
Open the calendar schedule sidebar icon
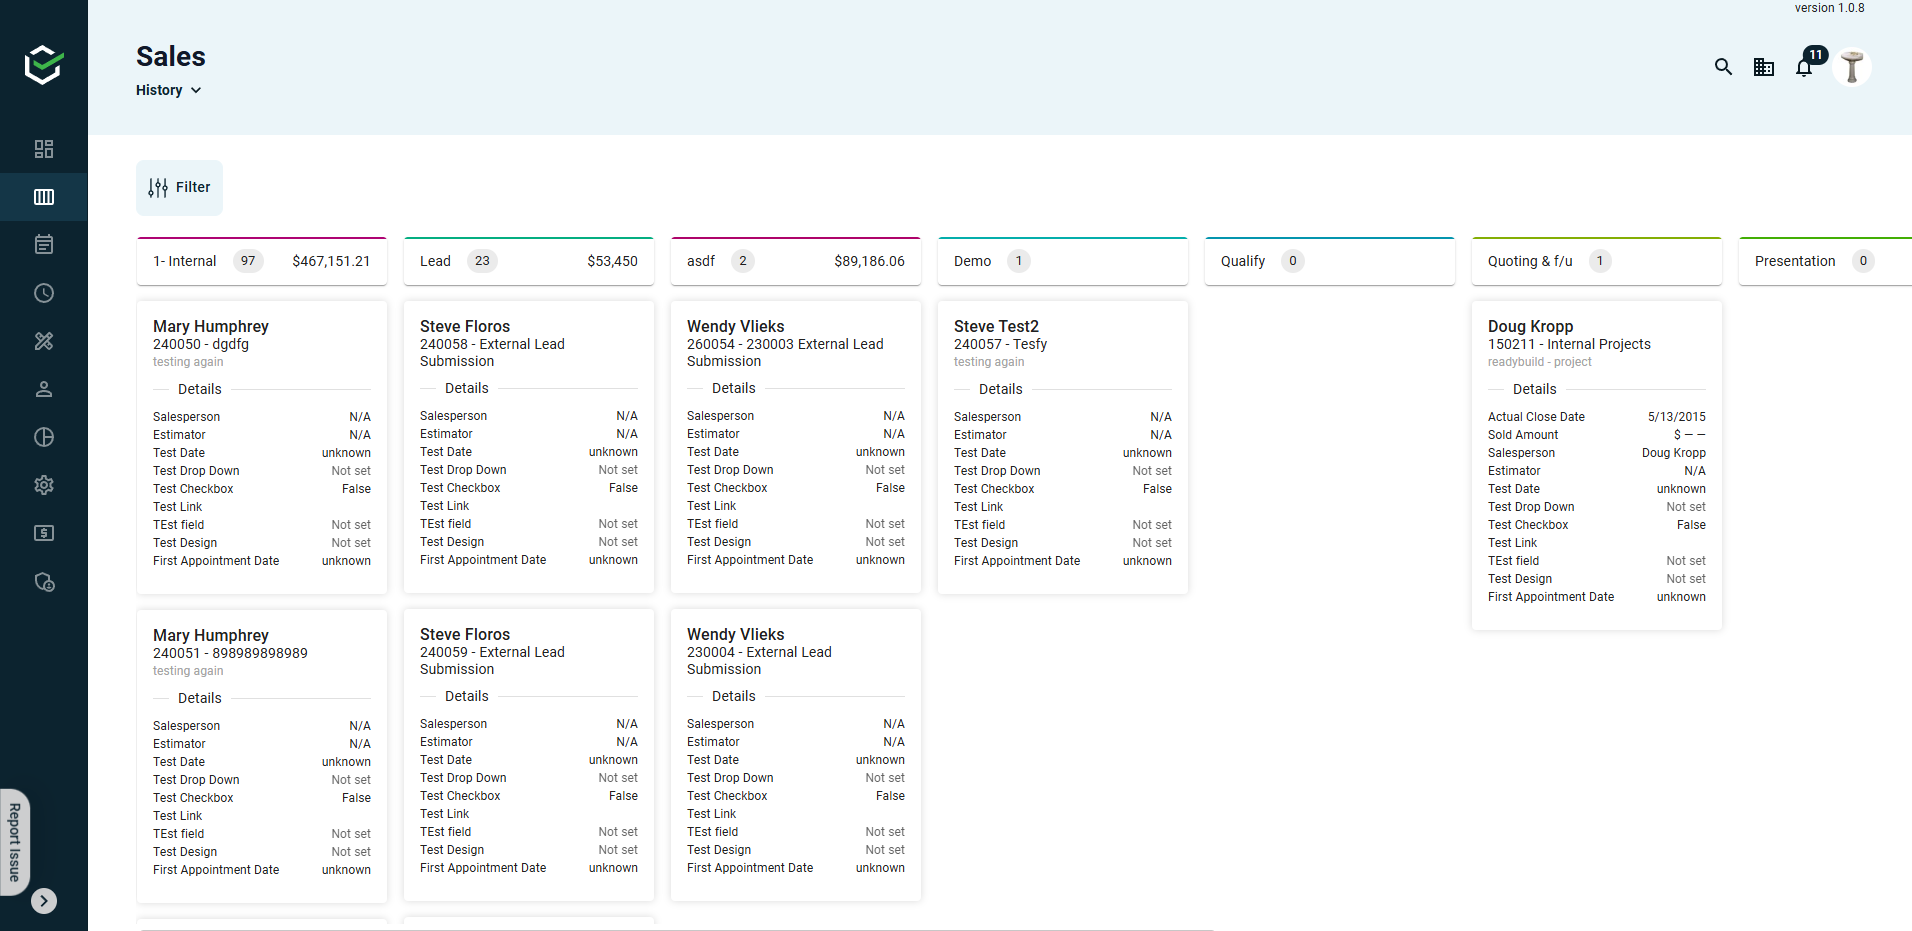point(44,245)
